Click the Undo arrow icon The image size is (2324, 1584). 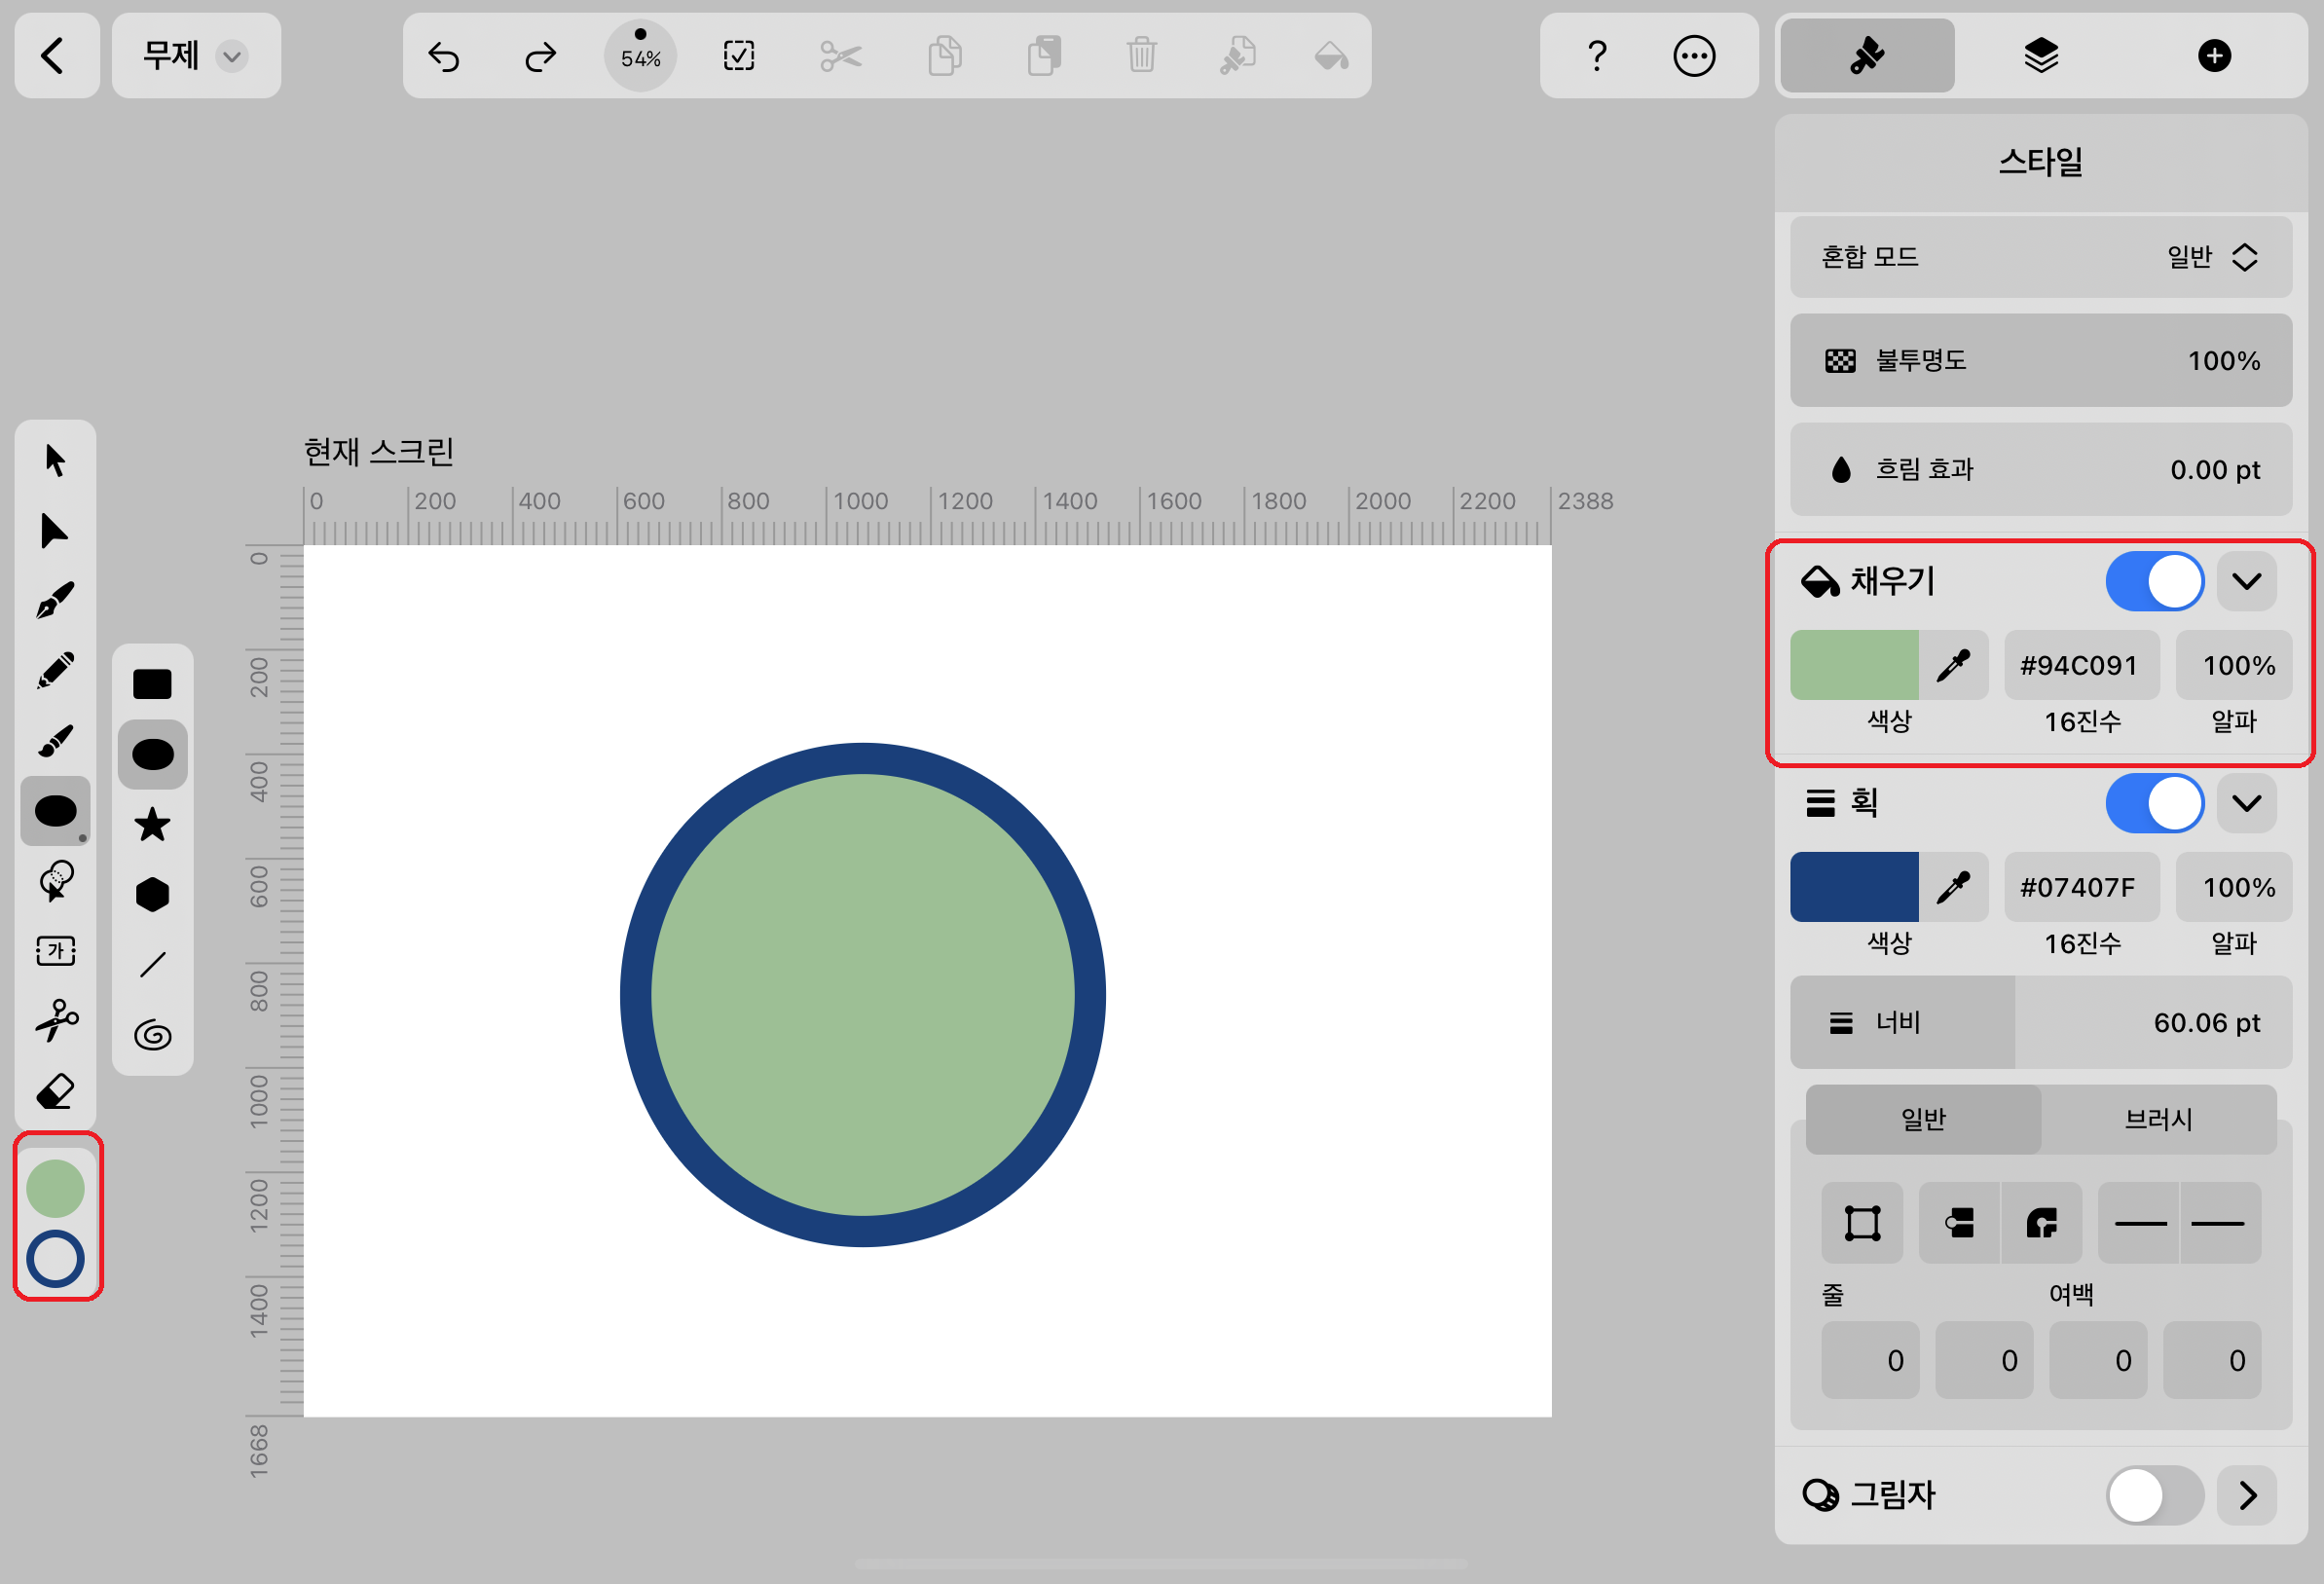click(x=443, y=56)
